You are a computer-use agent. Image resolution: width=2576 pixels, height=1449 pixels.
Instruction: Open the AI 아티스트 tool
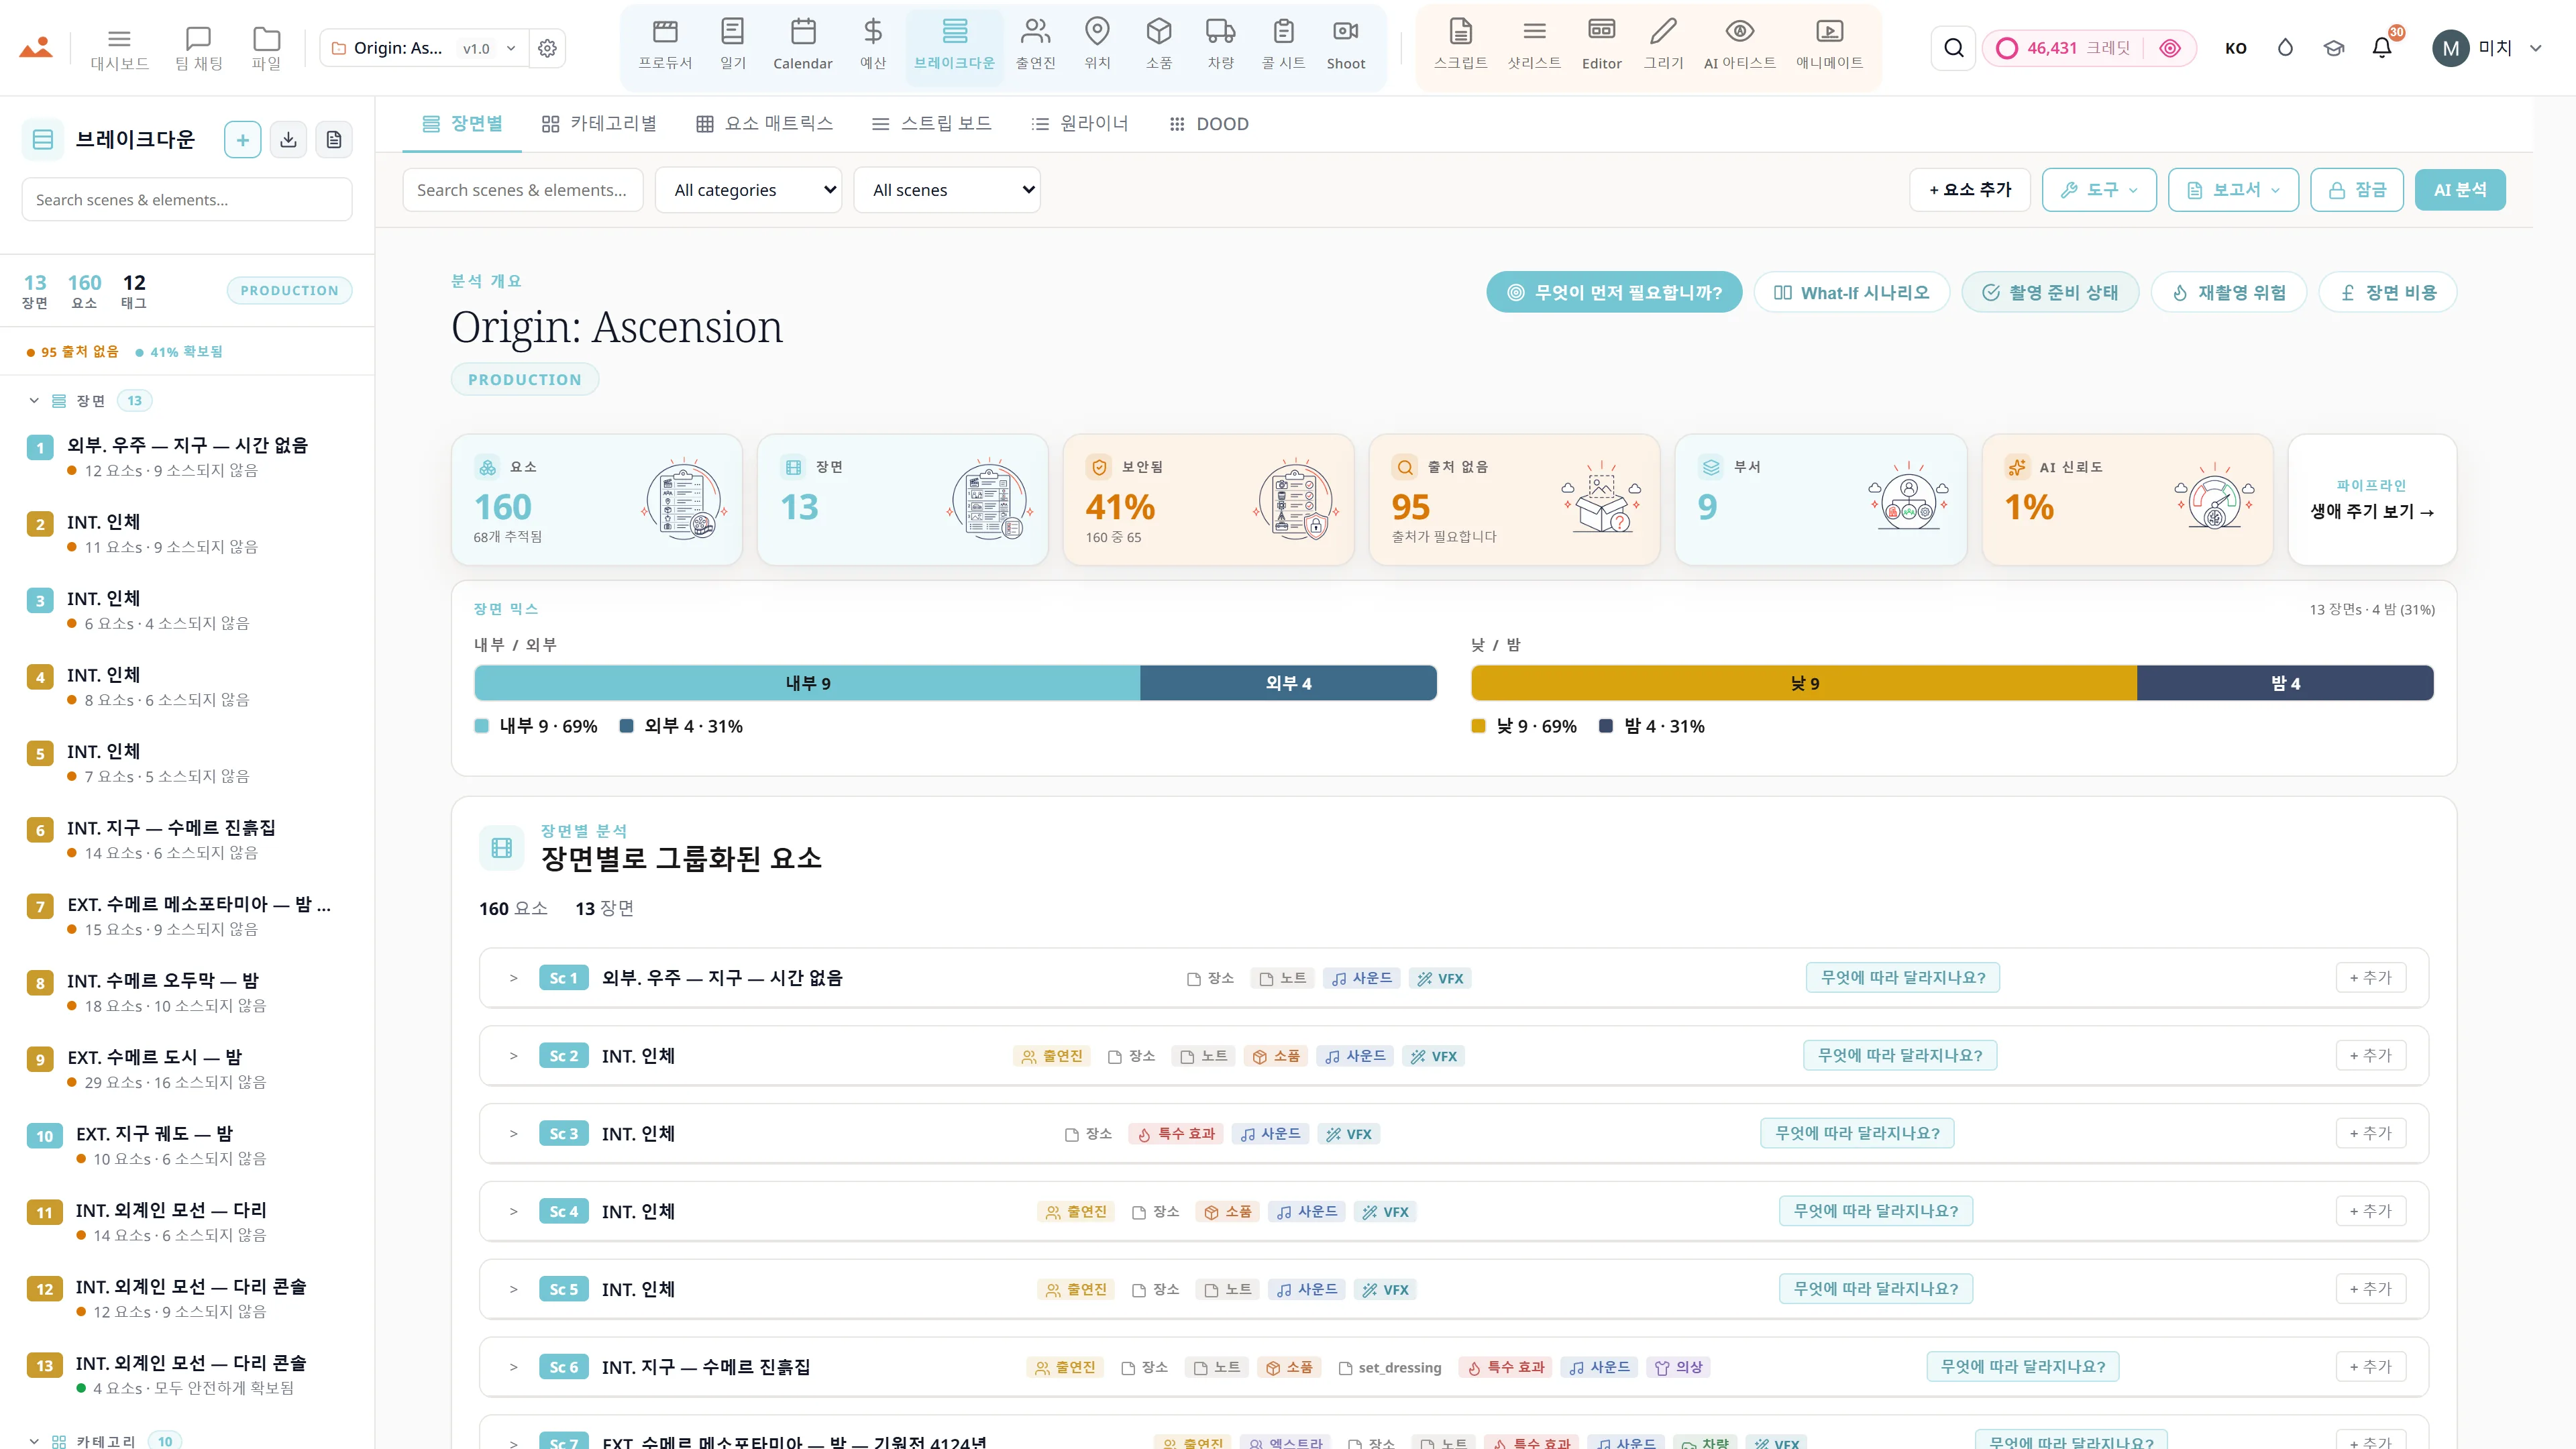(1740, 46)
